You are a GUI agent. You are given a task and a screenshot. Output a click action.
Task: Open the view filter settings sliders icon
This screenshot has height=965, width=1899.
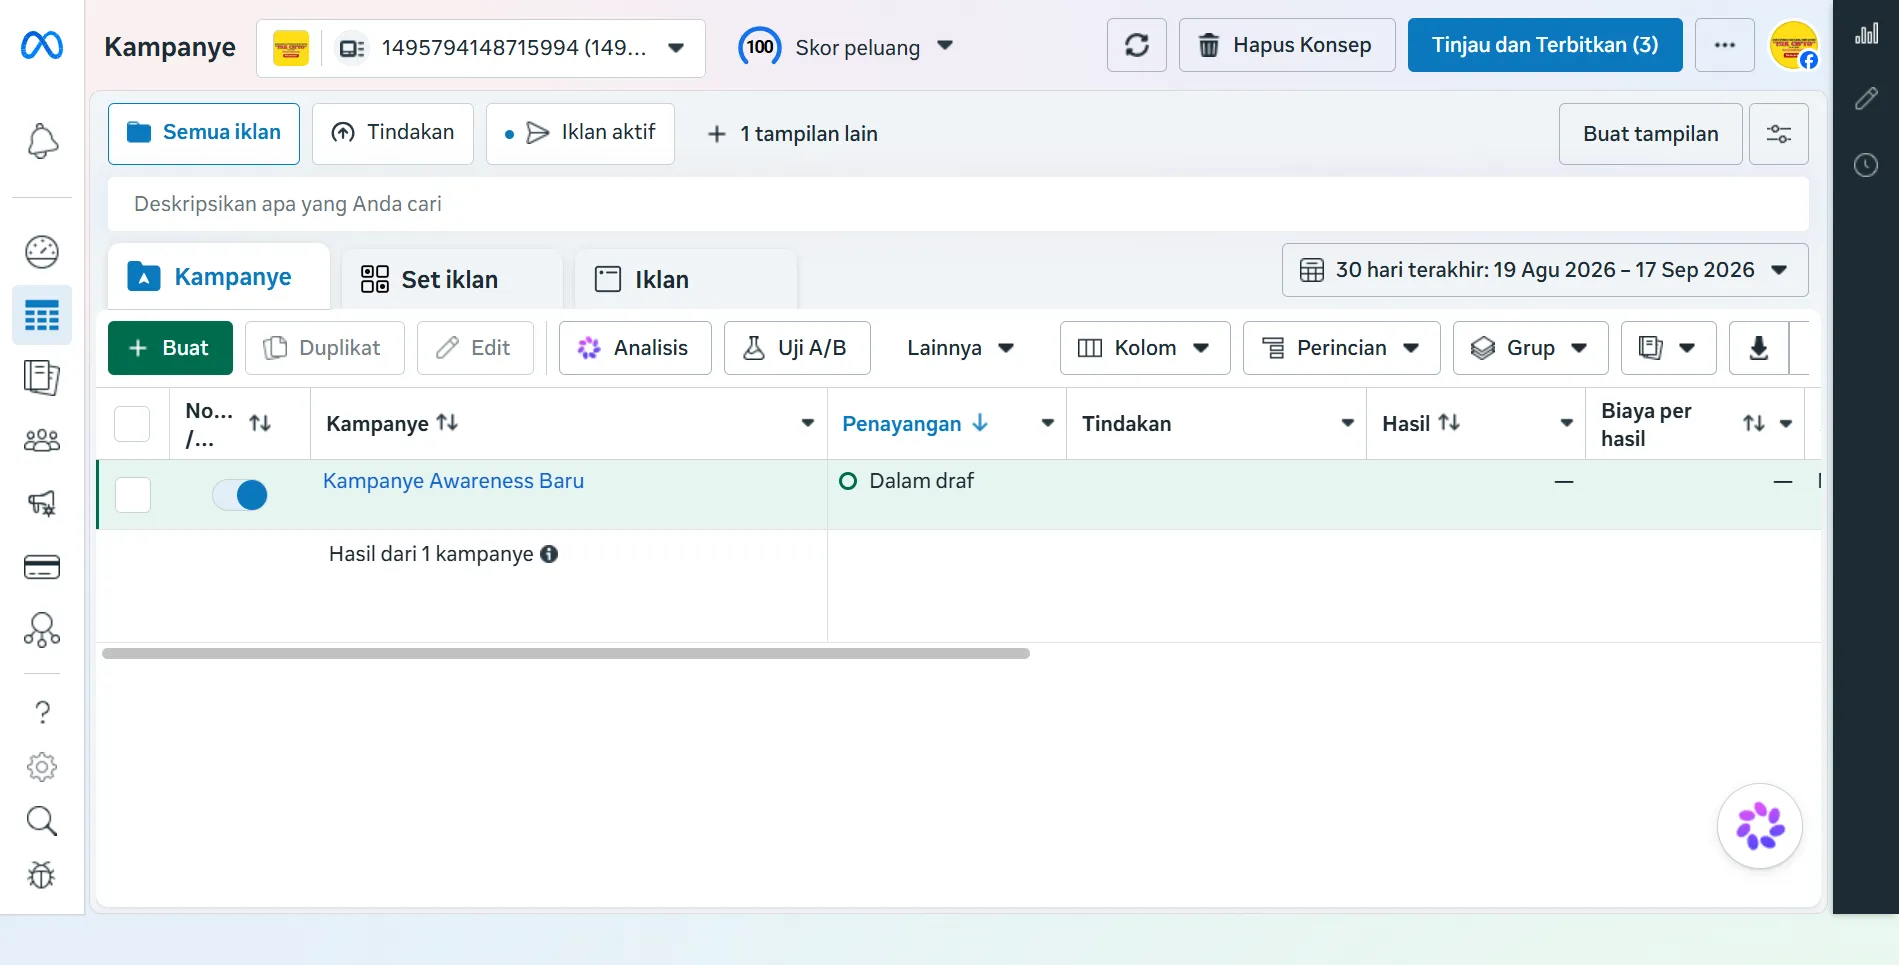point(1779,134)
